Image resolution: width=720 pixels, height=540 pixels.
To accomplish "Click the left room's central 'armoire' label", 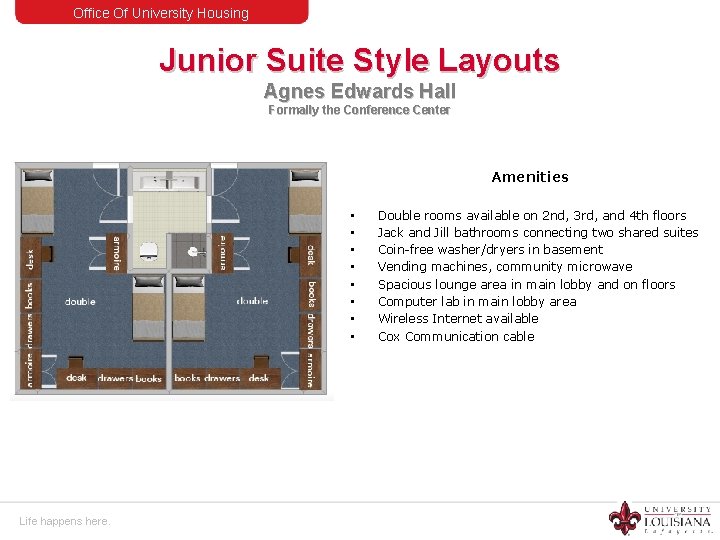I will [x=116, y=253].
